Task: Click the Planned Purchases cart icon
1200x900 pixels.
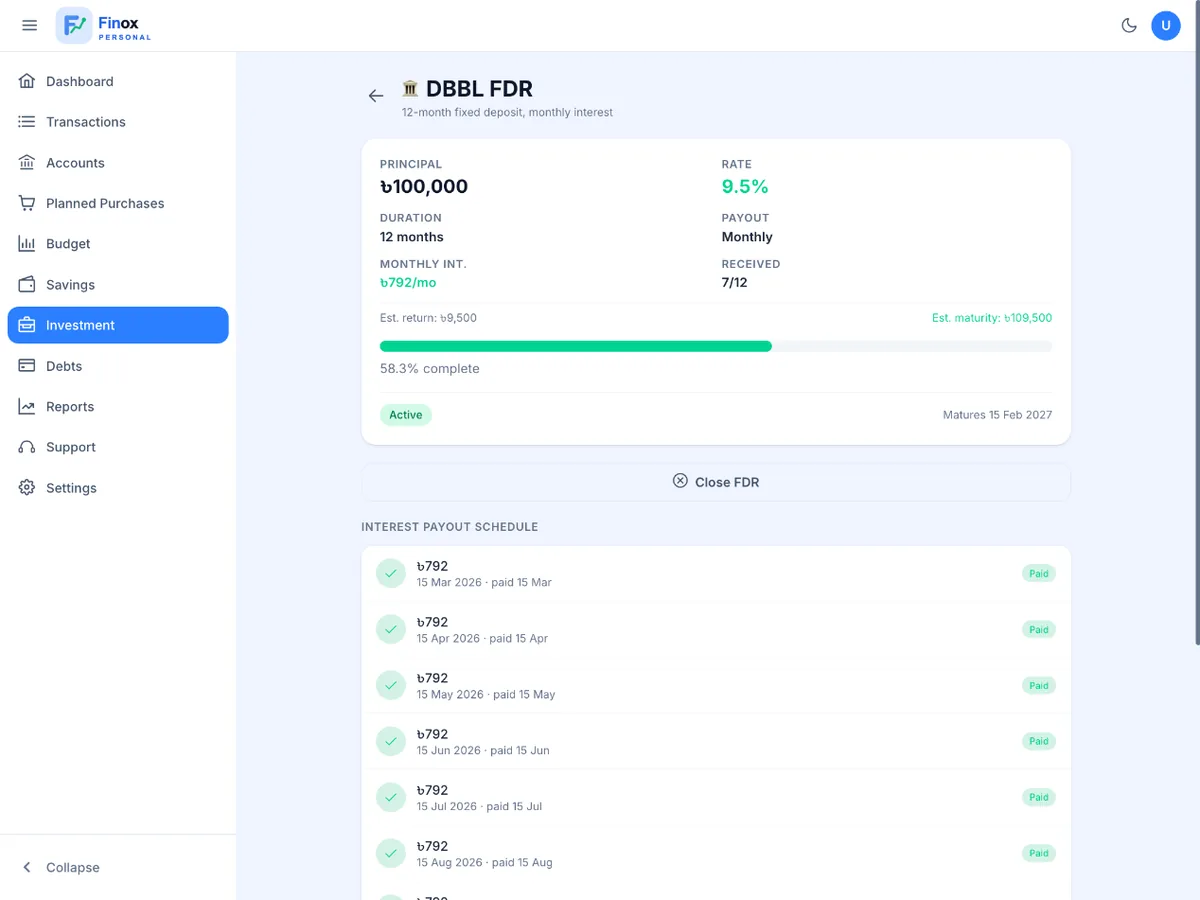Action: [x=27, y=203]
